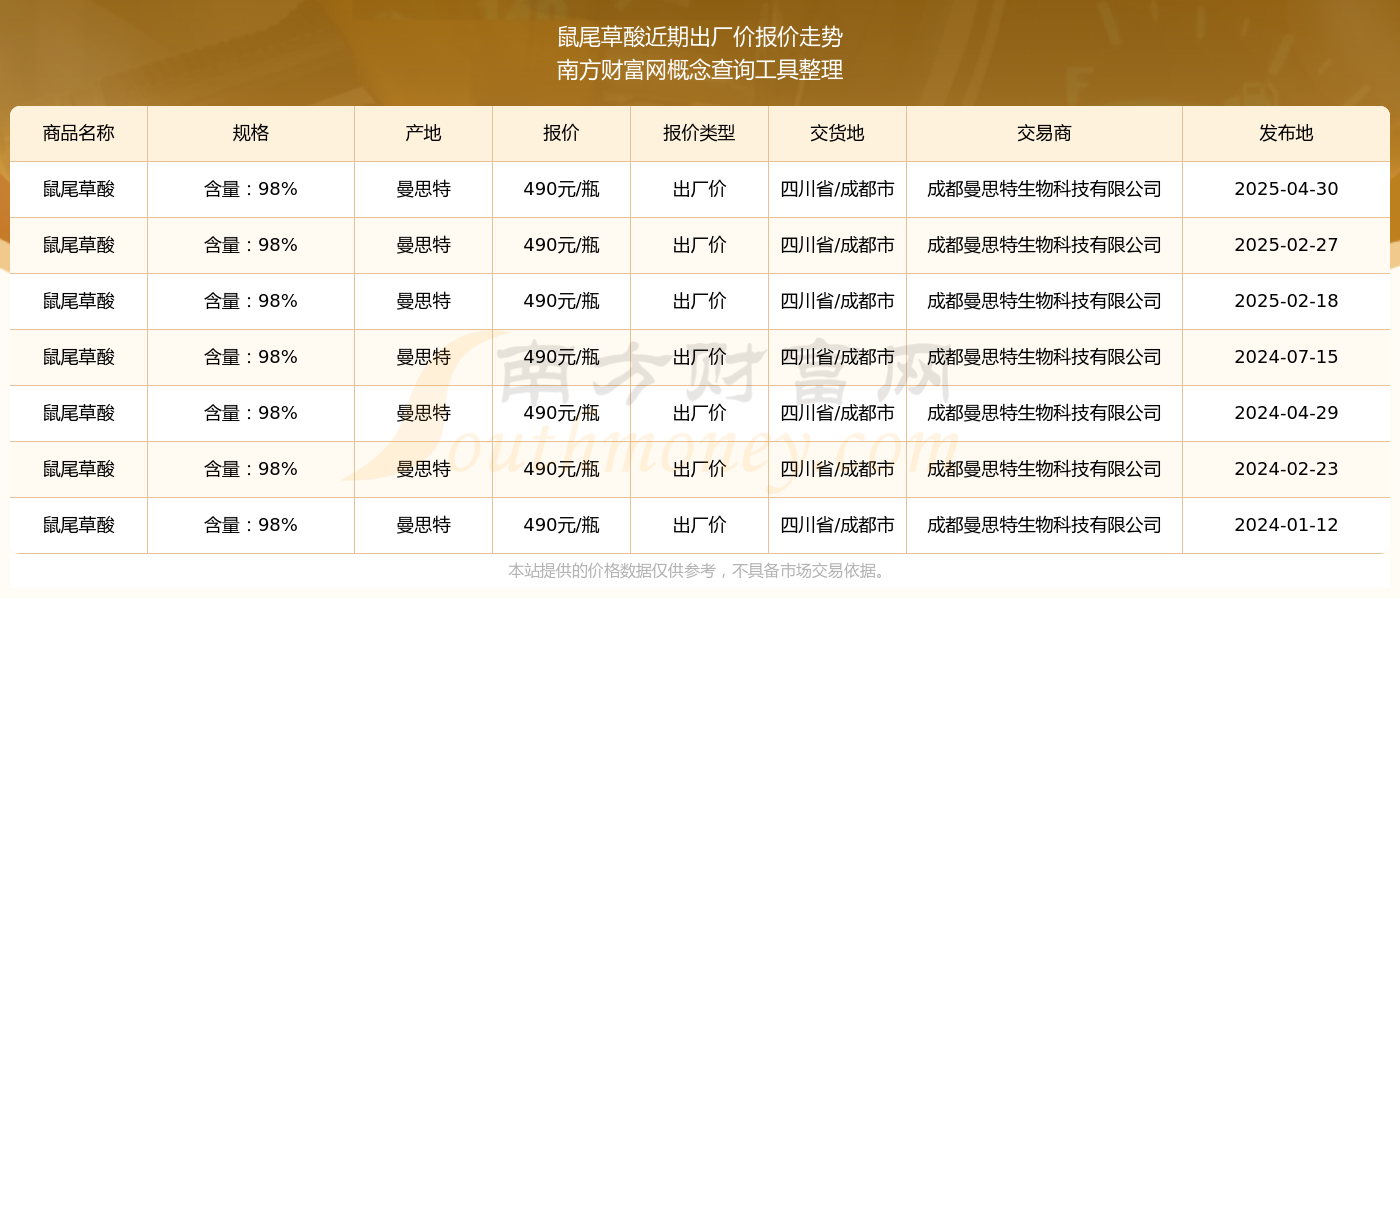
Task: Click 成都曼思特生物科技有限公司 in the 2024-02-23 row
Action: [1044, 469]
